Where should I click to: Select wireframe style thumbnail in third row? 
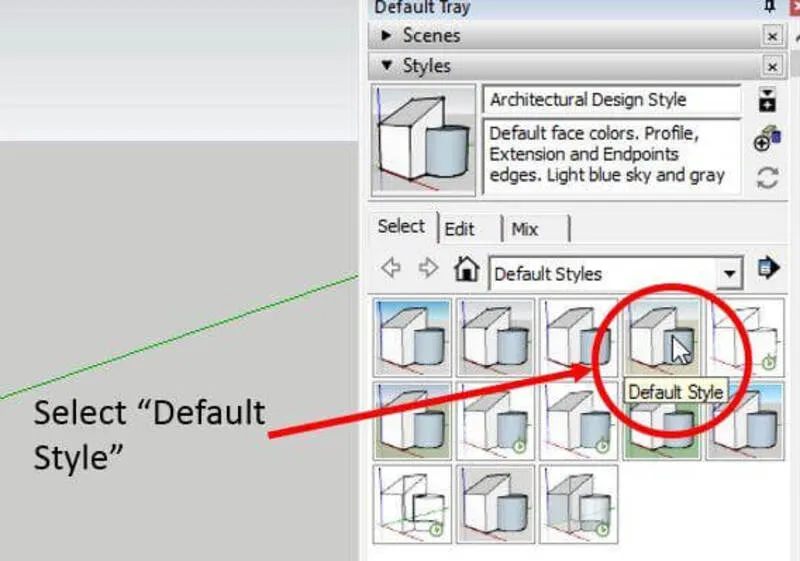tap(412, 504)
